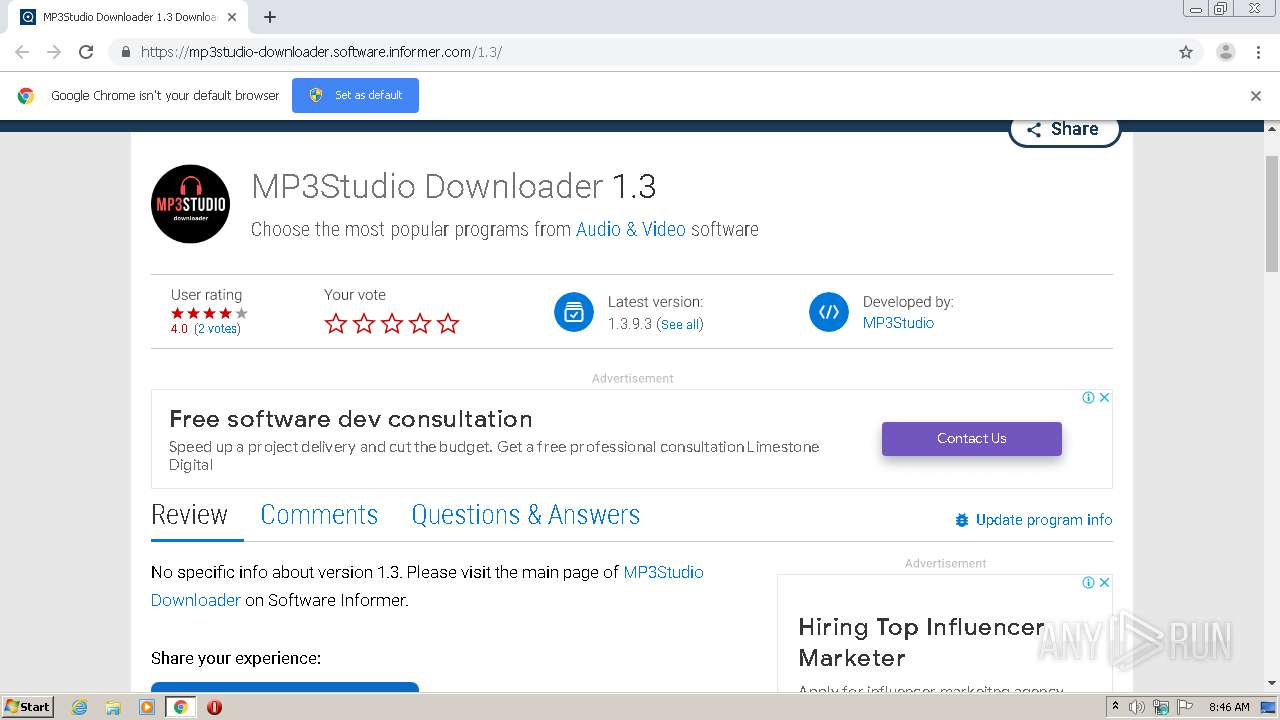1280x720 pixels.
Task: Click the ad info icon on top banner
Action: (x=1088, y=397)
